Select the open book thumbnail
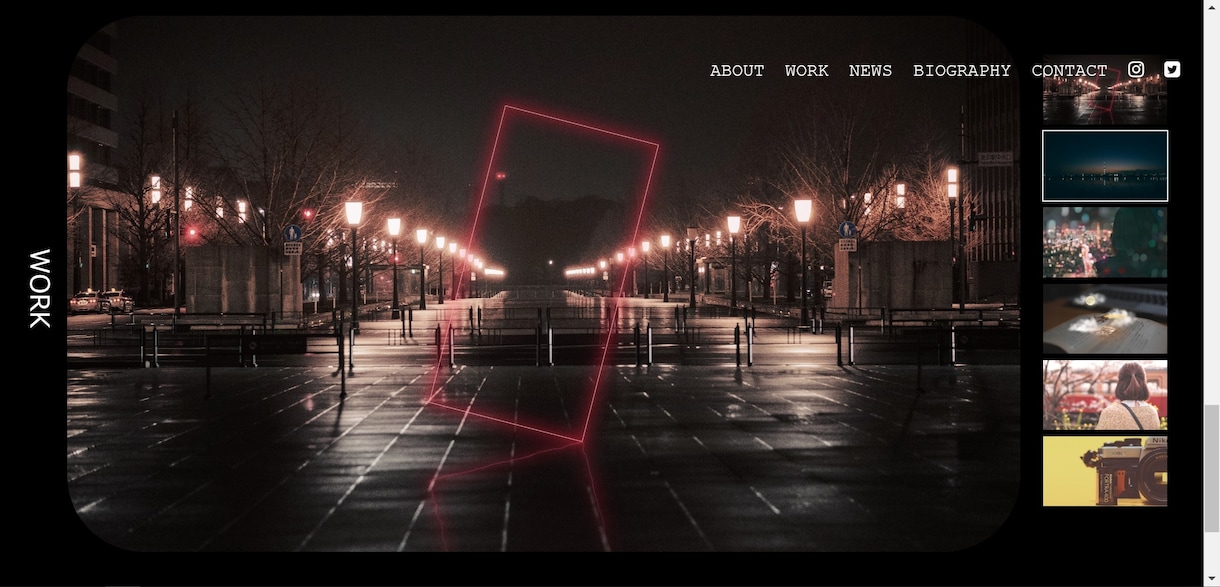 (1105, 318)
